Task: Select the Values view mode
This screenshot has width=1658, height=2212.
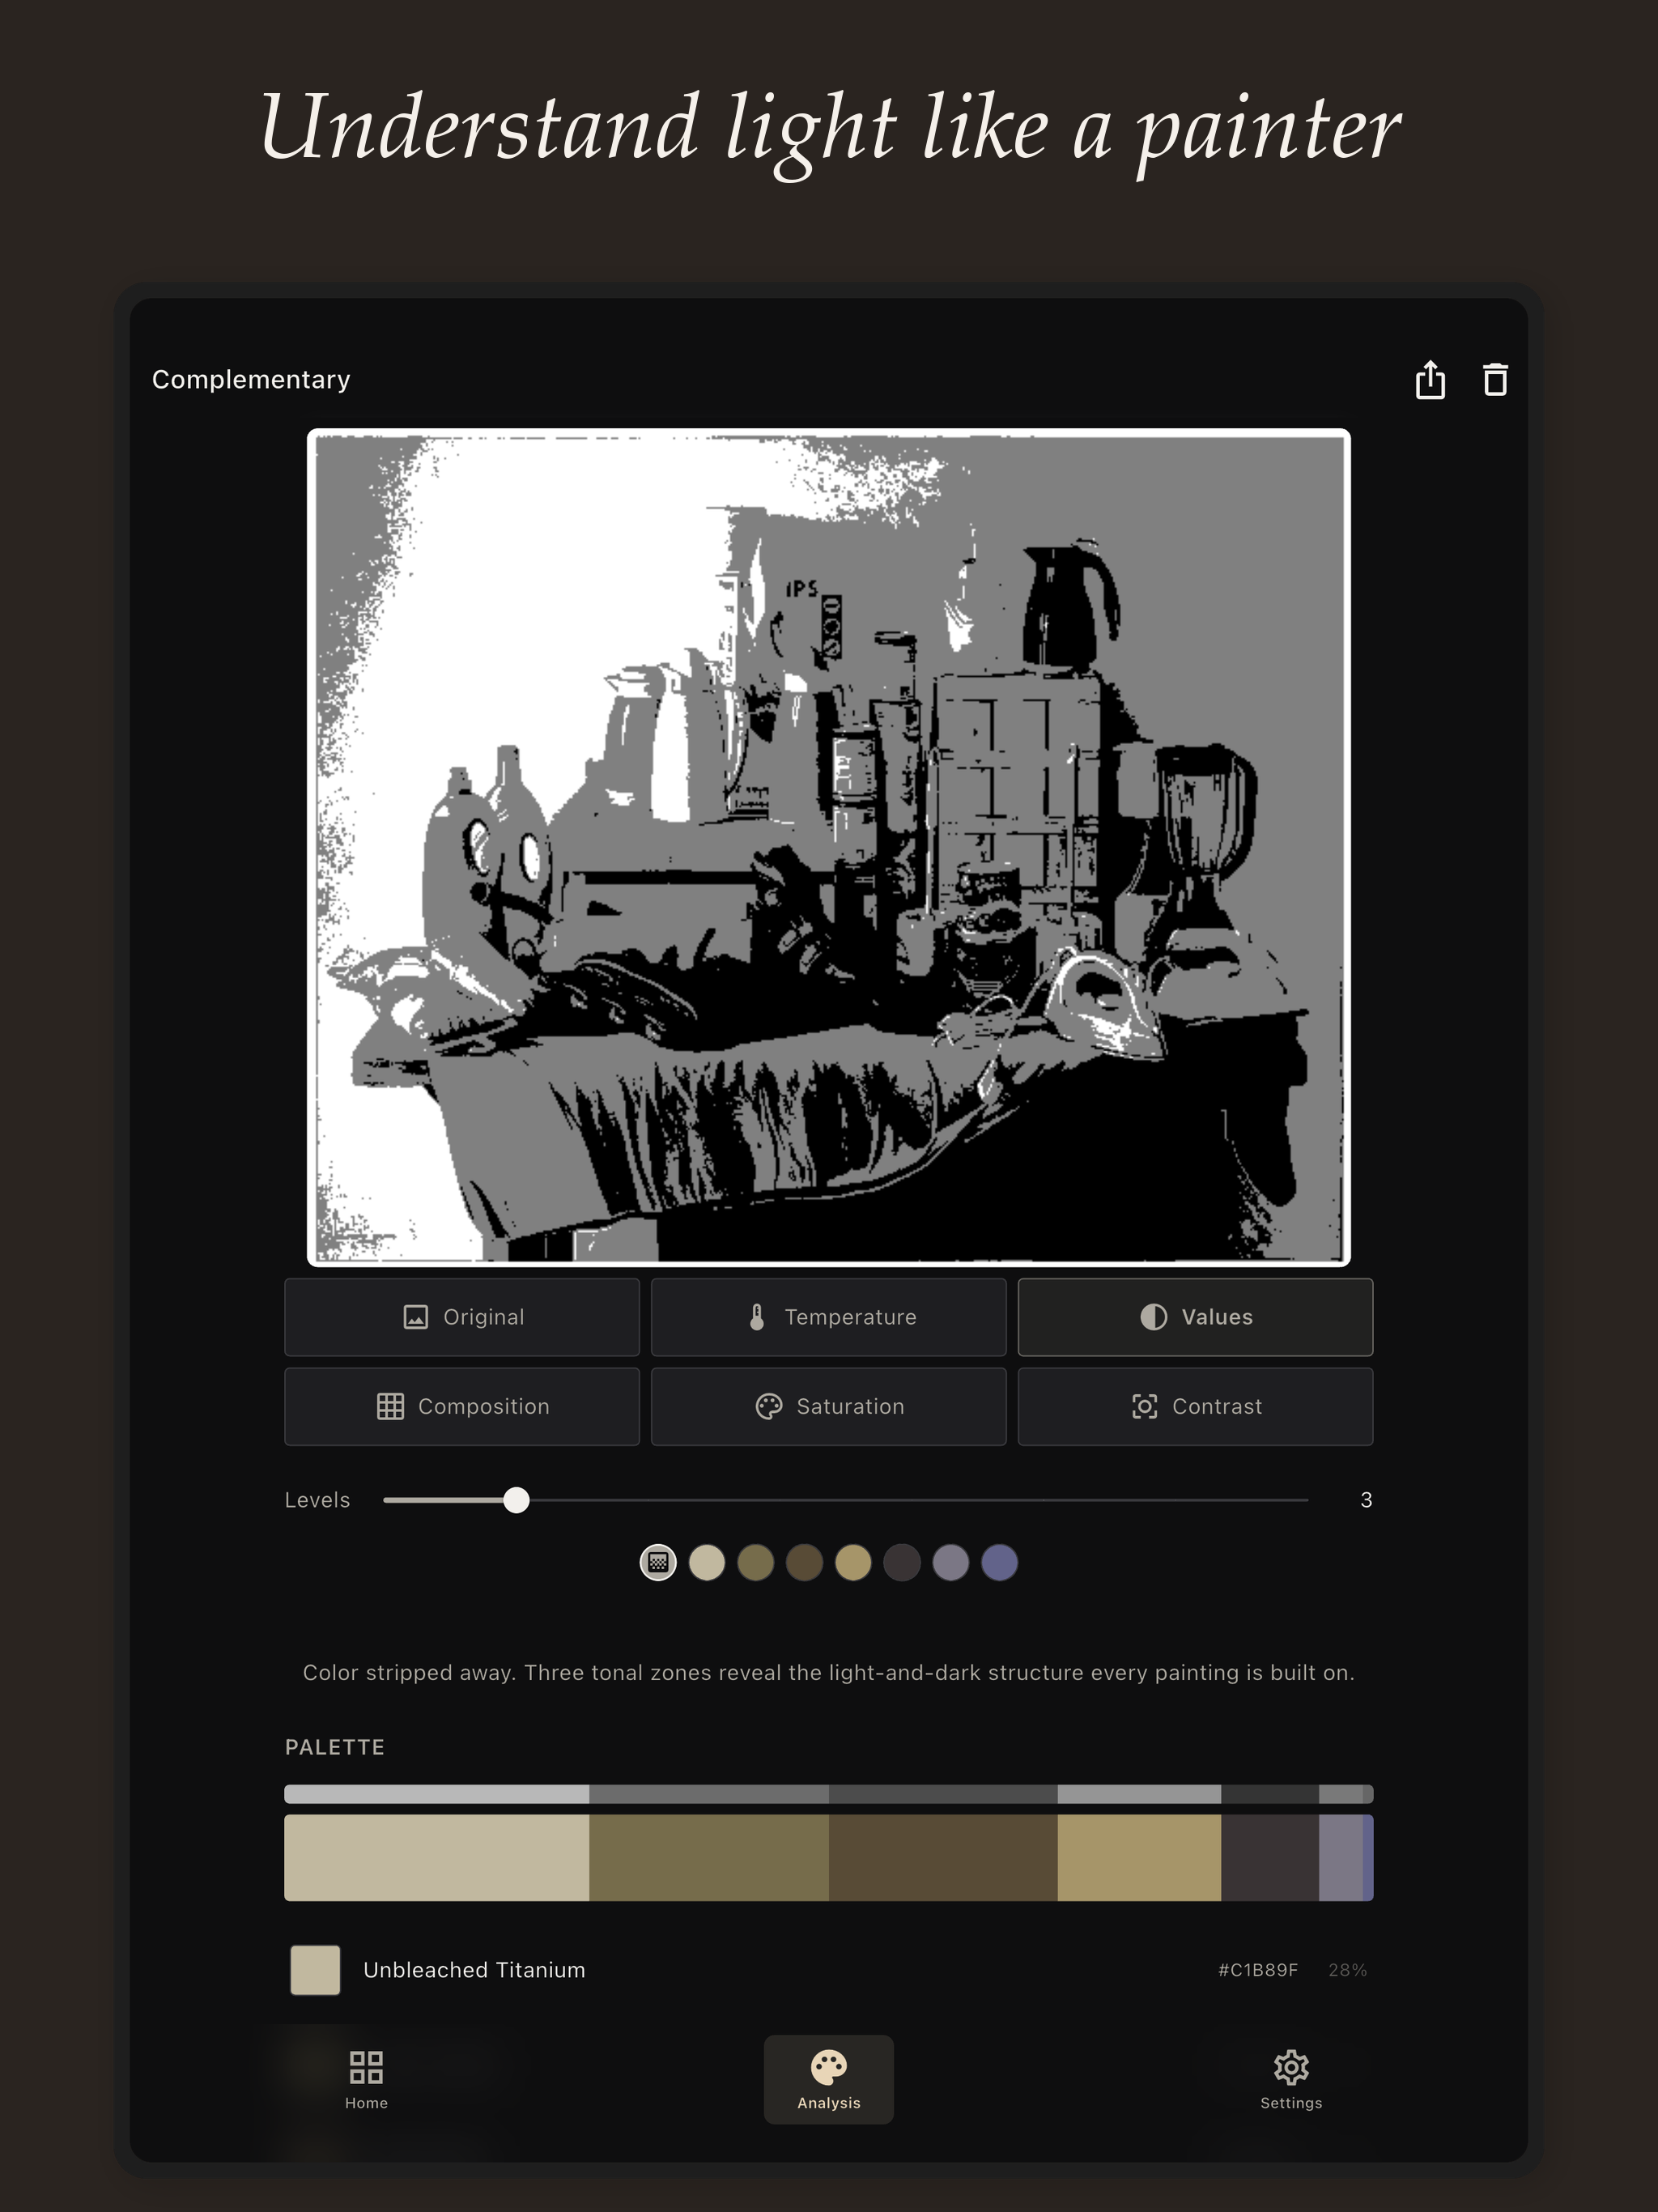Action: (x=1195, y=1317)
